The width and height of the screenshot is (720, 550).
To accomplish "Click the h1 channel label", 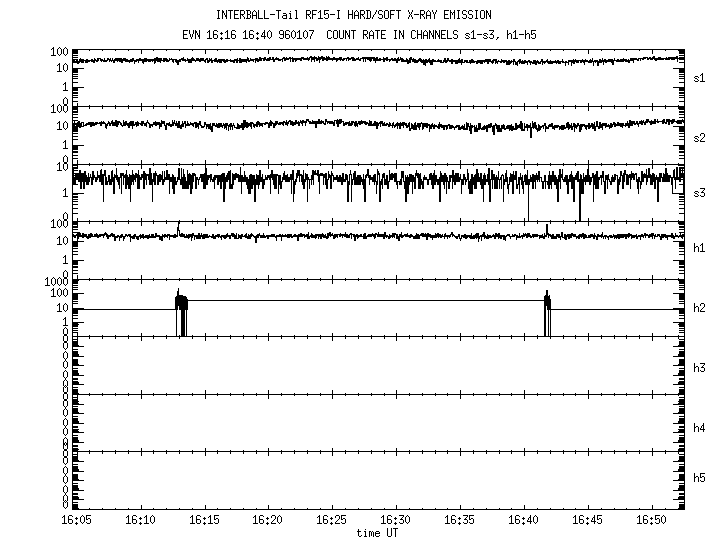I will tap(700, 248).
